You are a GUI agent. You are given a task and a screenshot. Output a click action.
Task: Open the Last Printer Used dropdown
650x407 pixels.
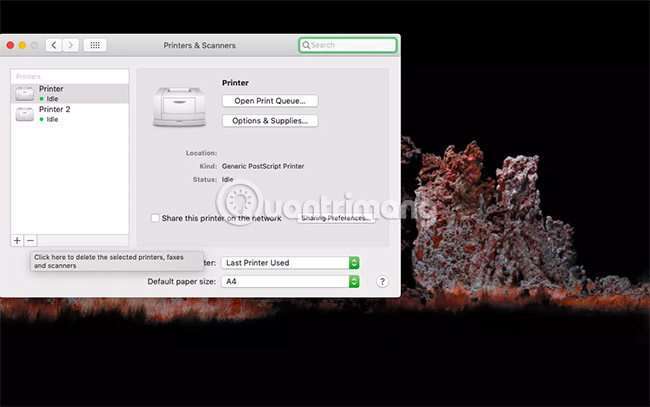coord(290,263)
